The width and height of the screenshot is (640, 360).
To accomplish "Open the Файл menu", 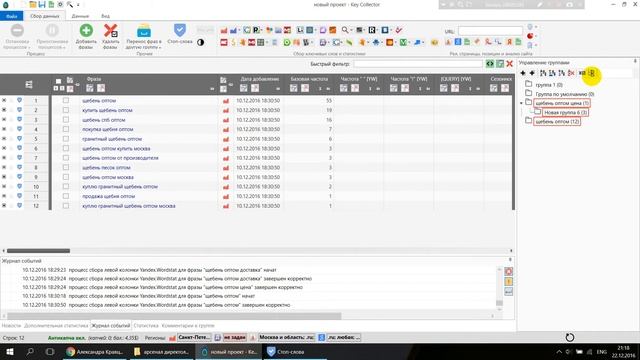I will (11, 16).
